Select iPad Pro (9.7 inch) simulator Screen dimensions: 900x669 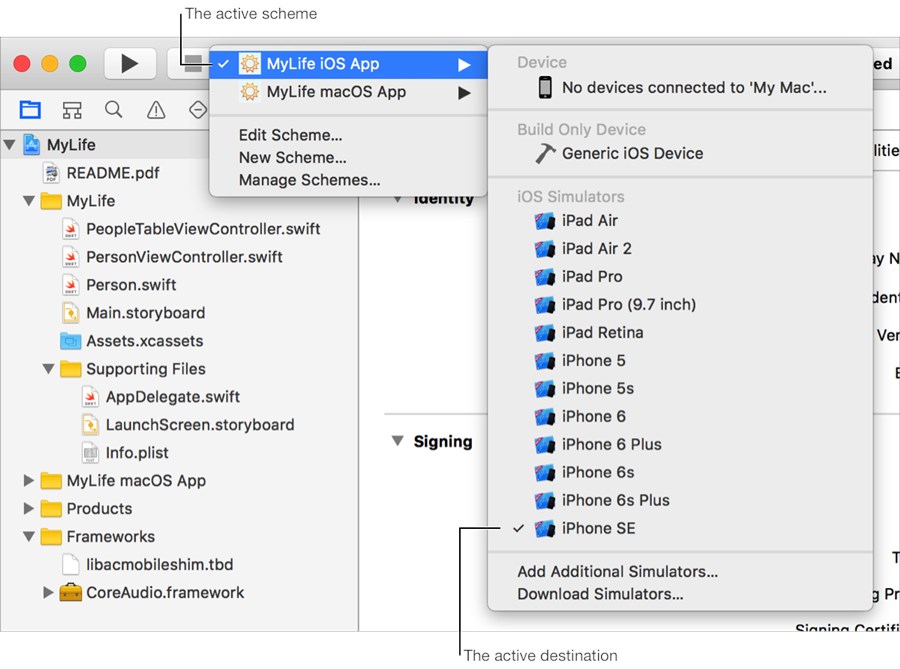tap(628, 304)
